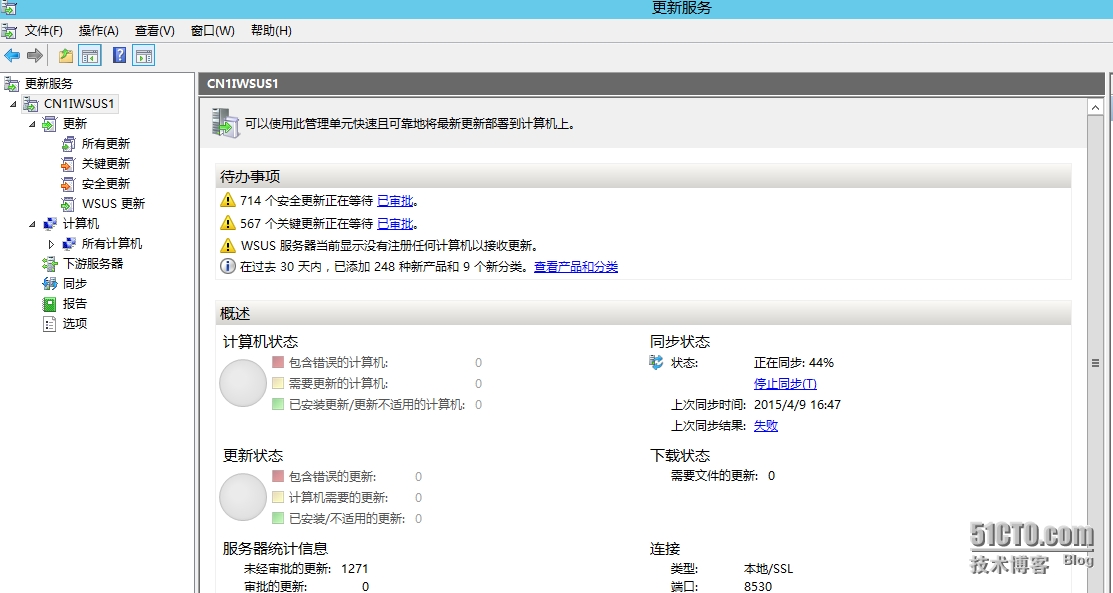Image resolution: width=1113 pixels, height=593 pixels.
Task: Click warning icon beside 714 个安全更新
Action: click(x=227, y=200)
